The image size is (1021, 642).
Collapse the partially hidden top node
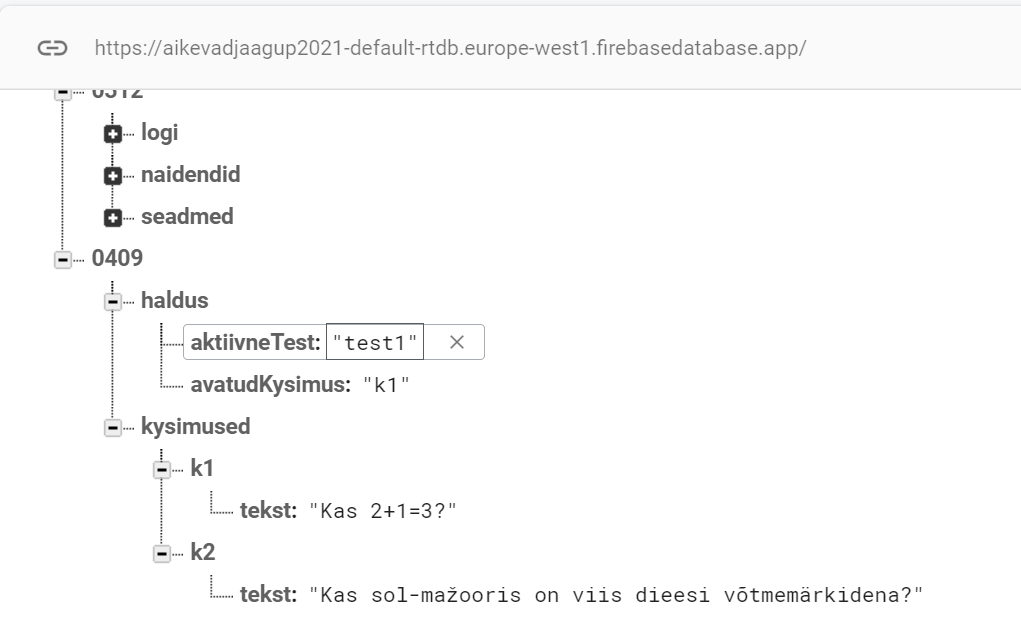tap(63, 94)
